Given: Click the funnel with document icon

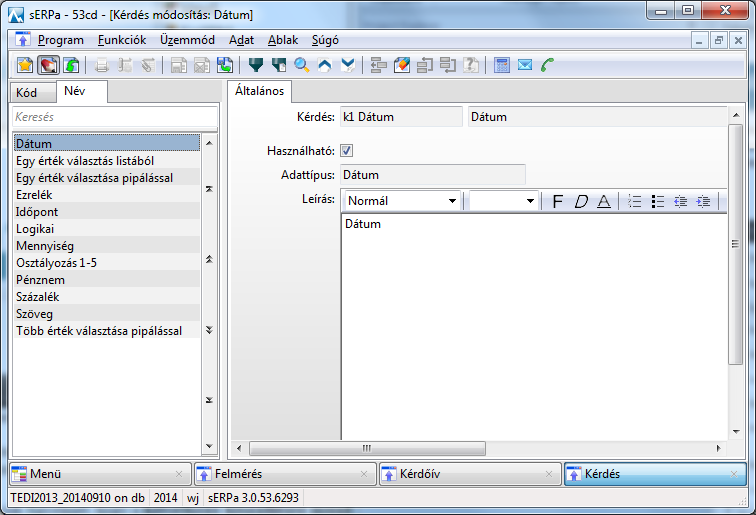Looking at the screenshot, I should point(279,65).
